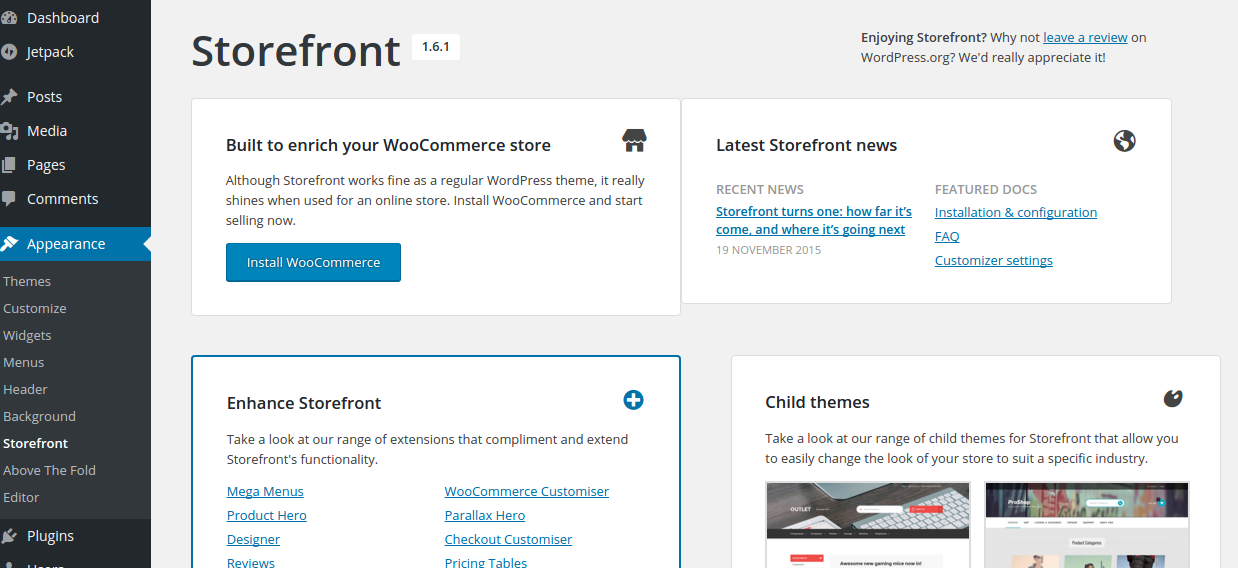Screen dimensions: 1238x568
Task: Open WooCommerce Customiser link
Action: click(x=527, y=492)
